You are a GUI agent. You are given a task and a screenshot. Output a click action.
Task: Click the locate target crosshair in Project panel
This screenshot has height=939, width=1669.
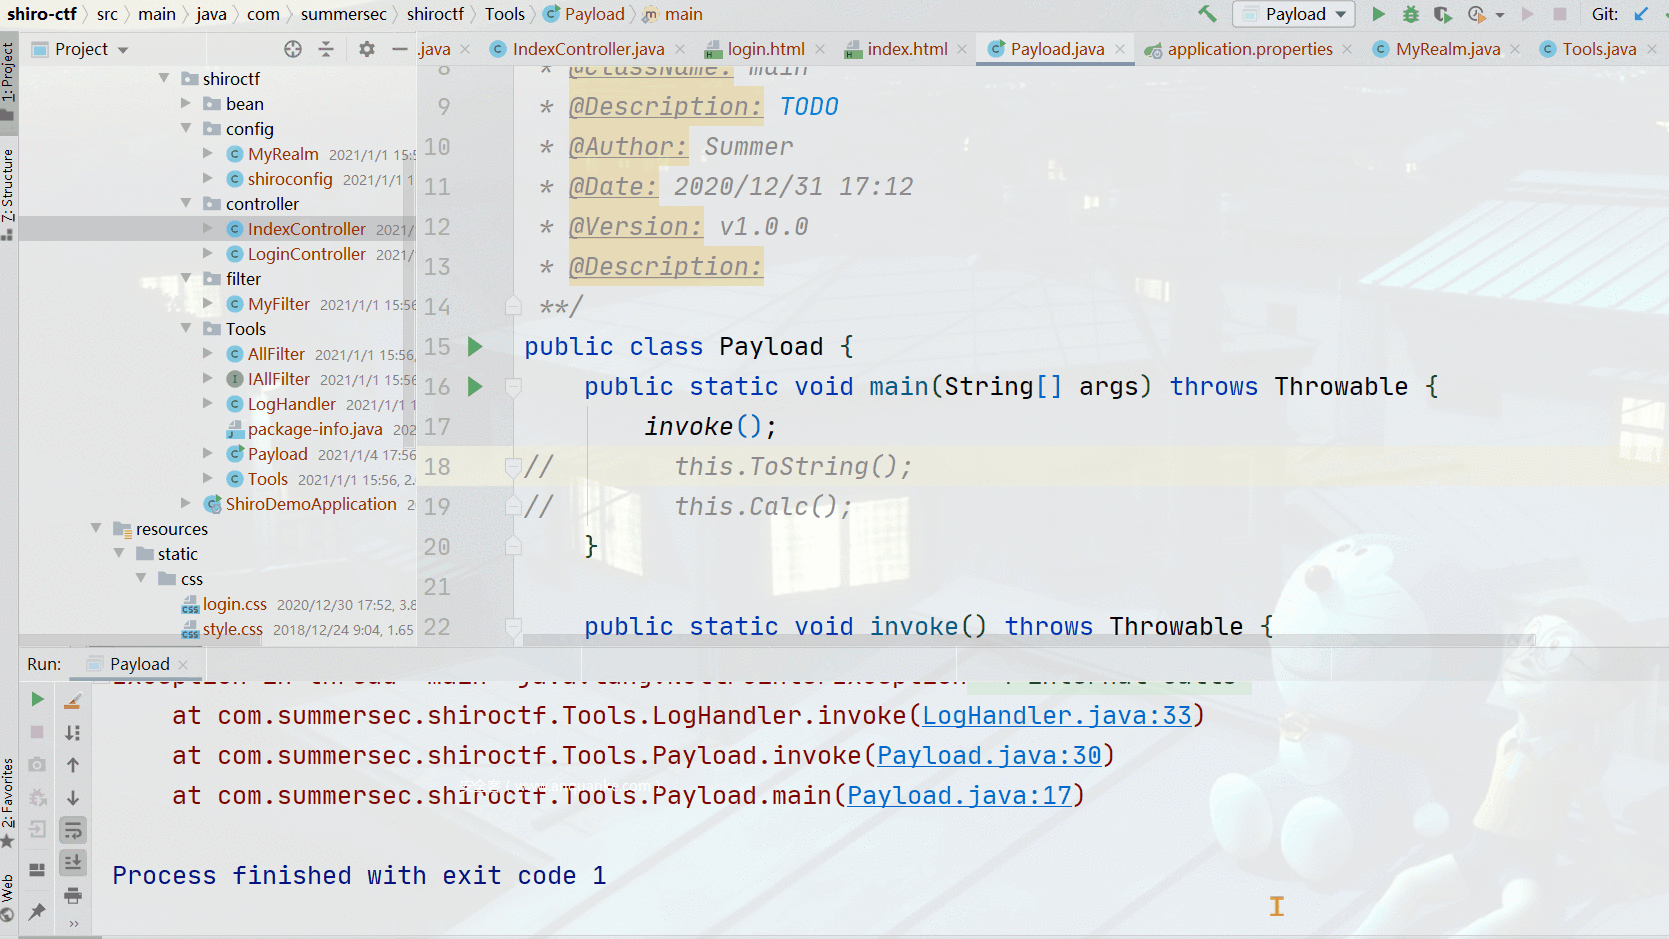[292, 49]
